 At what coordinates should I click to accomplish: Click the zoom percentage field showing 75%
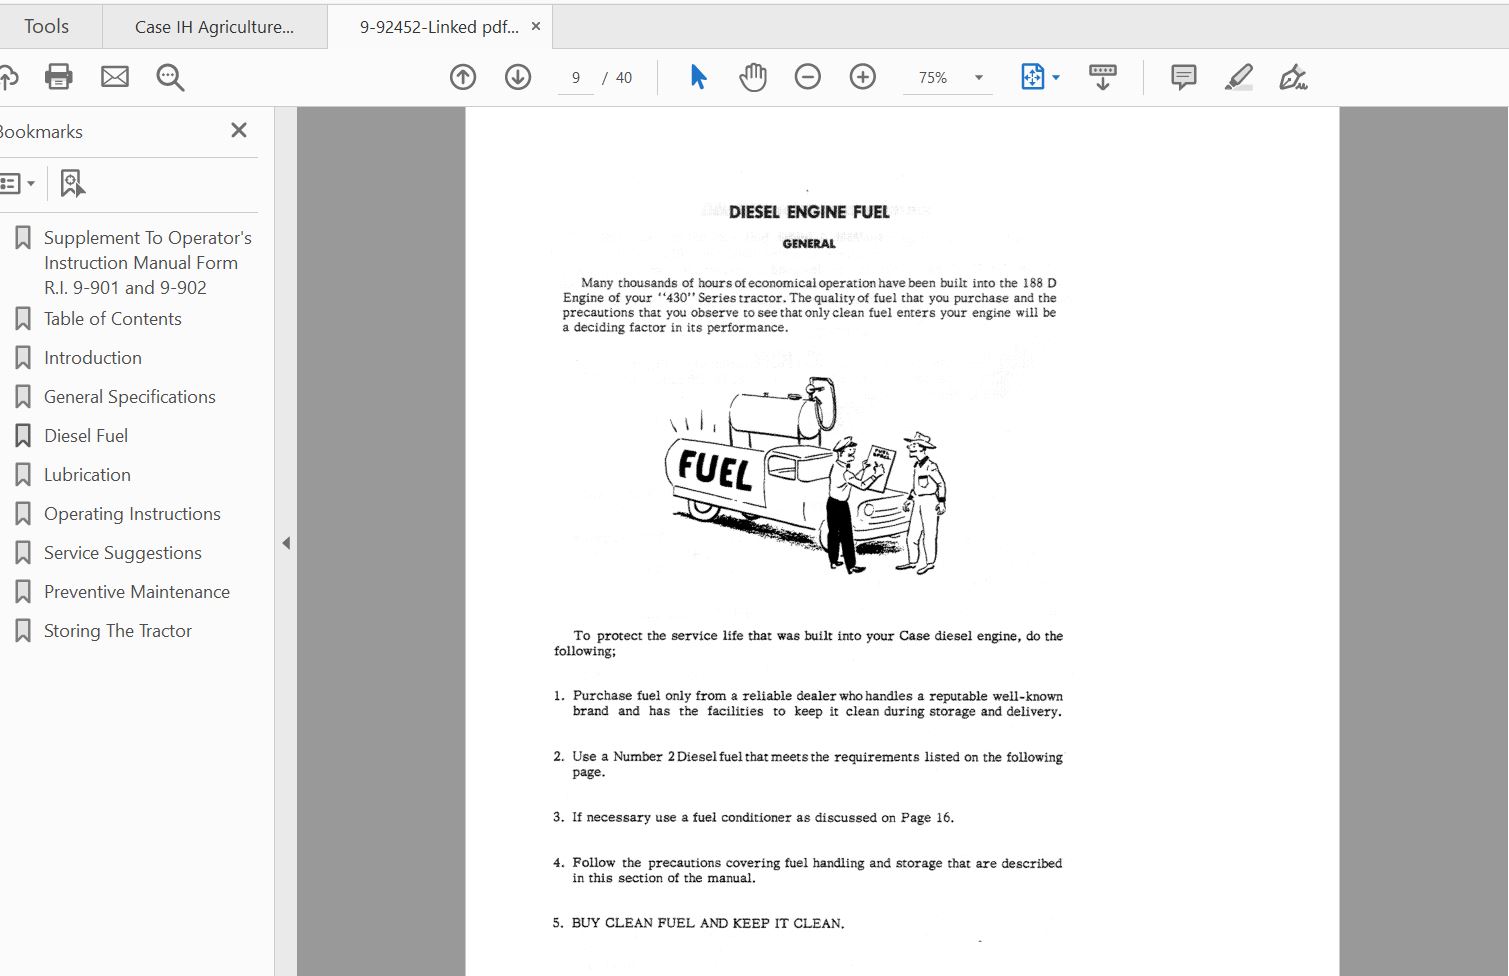tap(933, 78)
